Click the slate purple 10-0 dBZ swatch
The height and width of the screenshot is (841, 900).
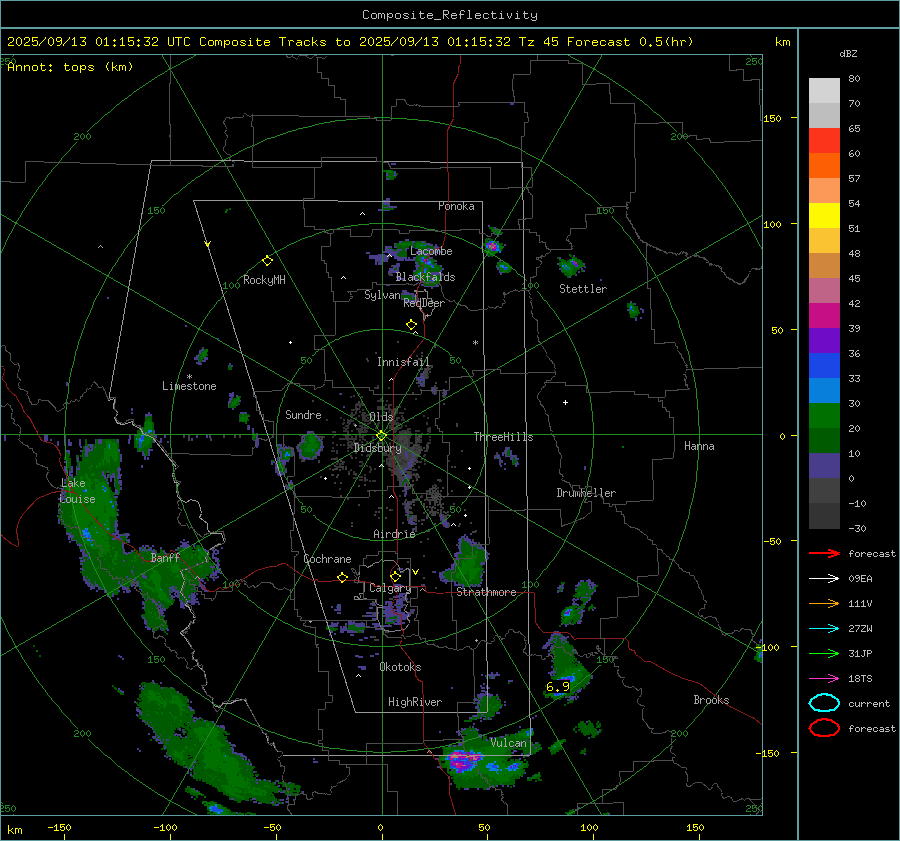click(824, 466)
